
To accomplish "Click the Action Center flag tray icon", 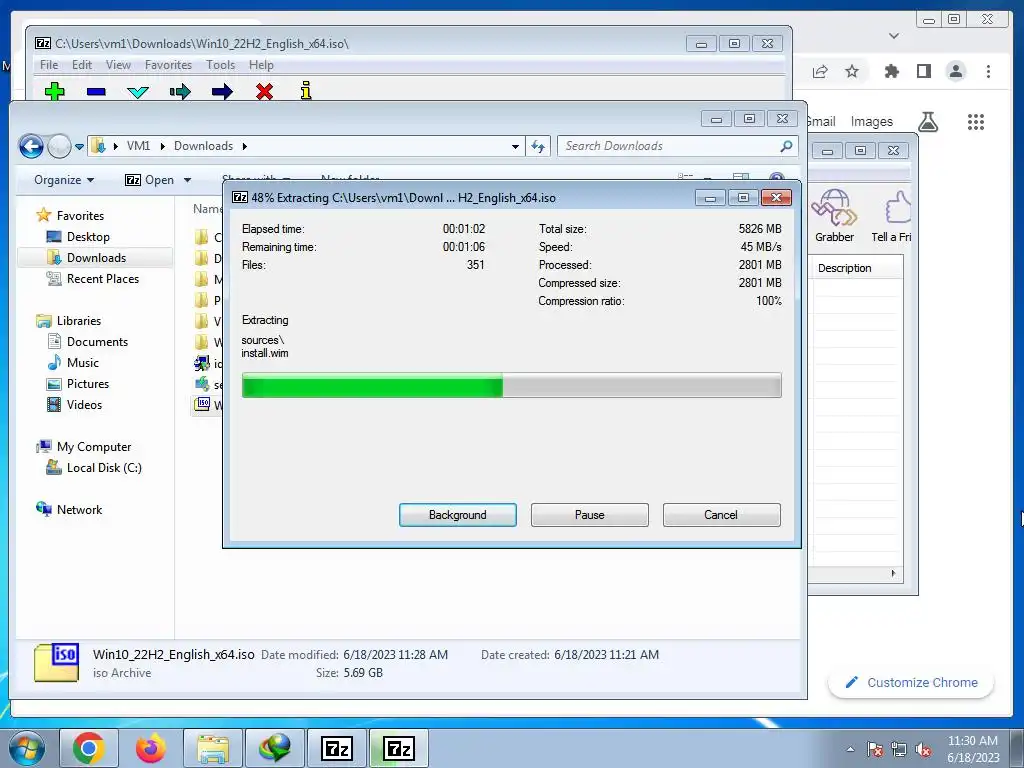I will tap(875, 749).
